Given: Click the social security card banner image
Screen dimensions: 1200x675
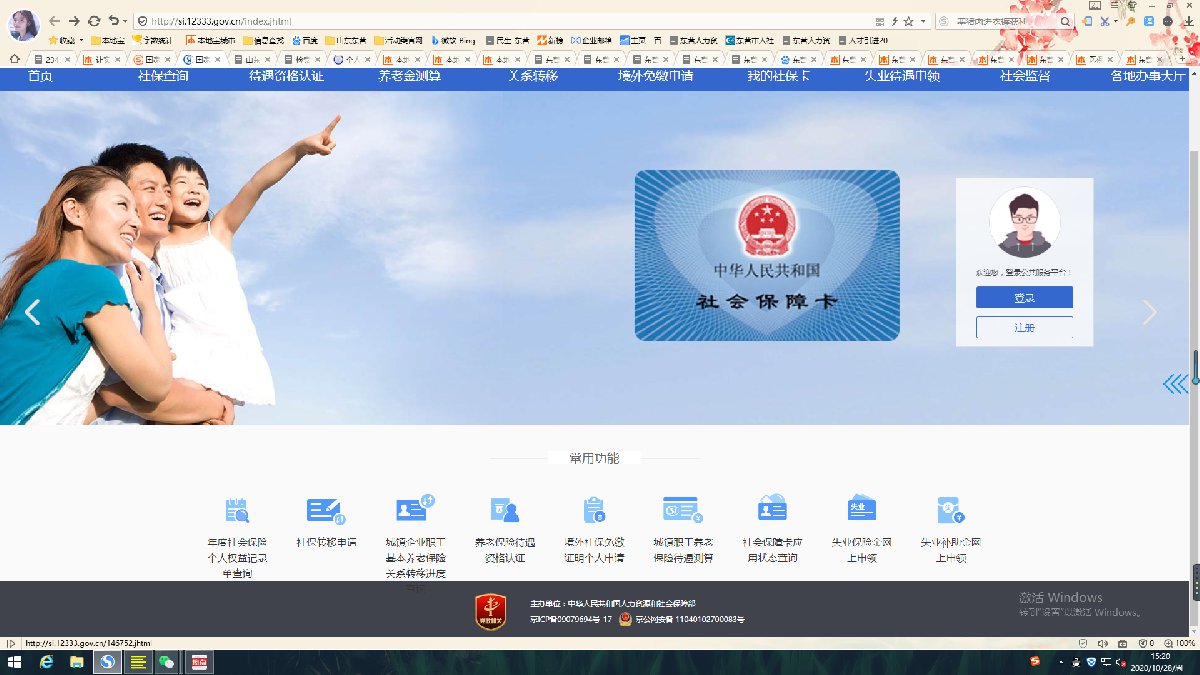Looking at the screenshot, I should click(x=767, y=256).
